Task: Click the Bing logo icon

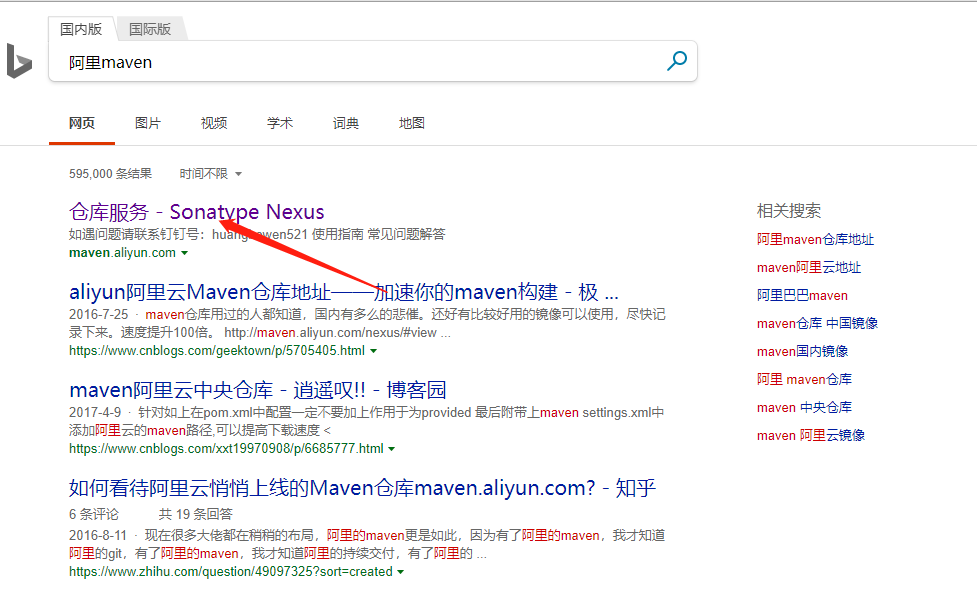Action: [19, 61]
